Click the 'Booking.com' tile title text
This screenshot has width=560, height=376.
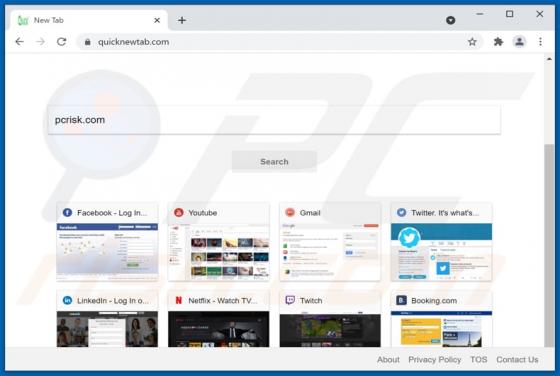434,301
